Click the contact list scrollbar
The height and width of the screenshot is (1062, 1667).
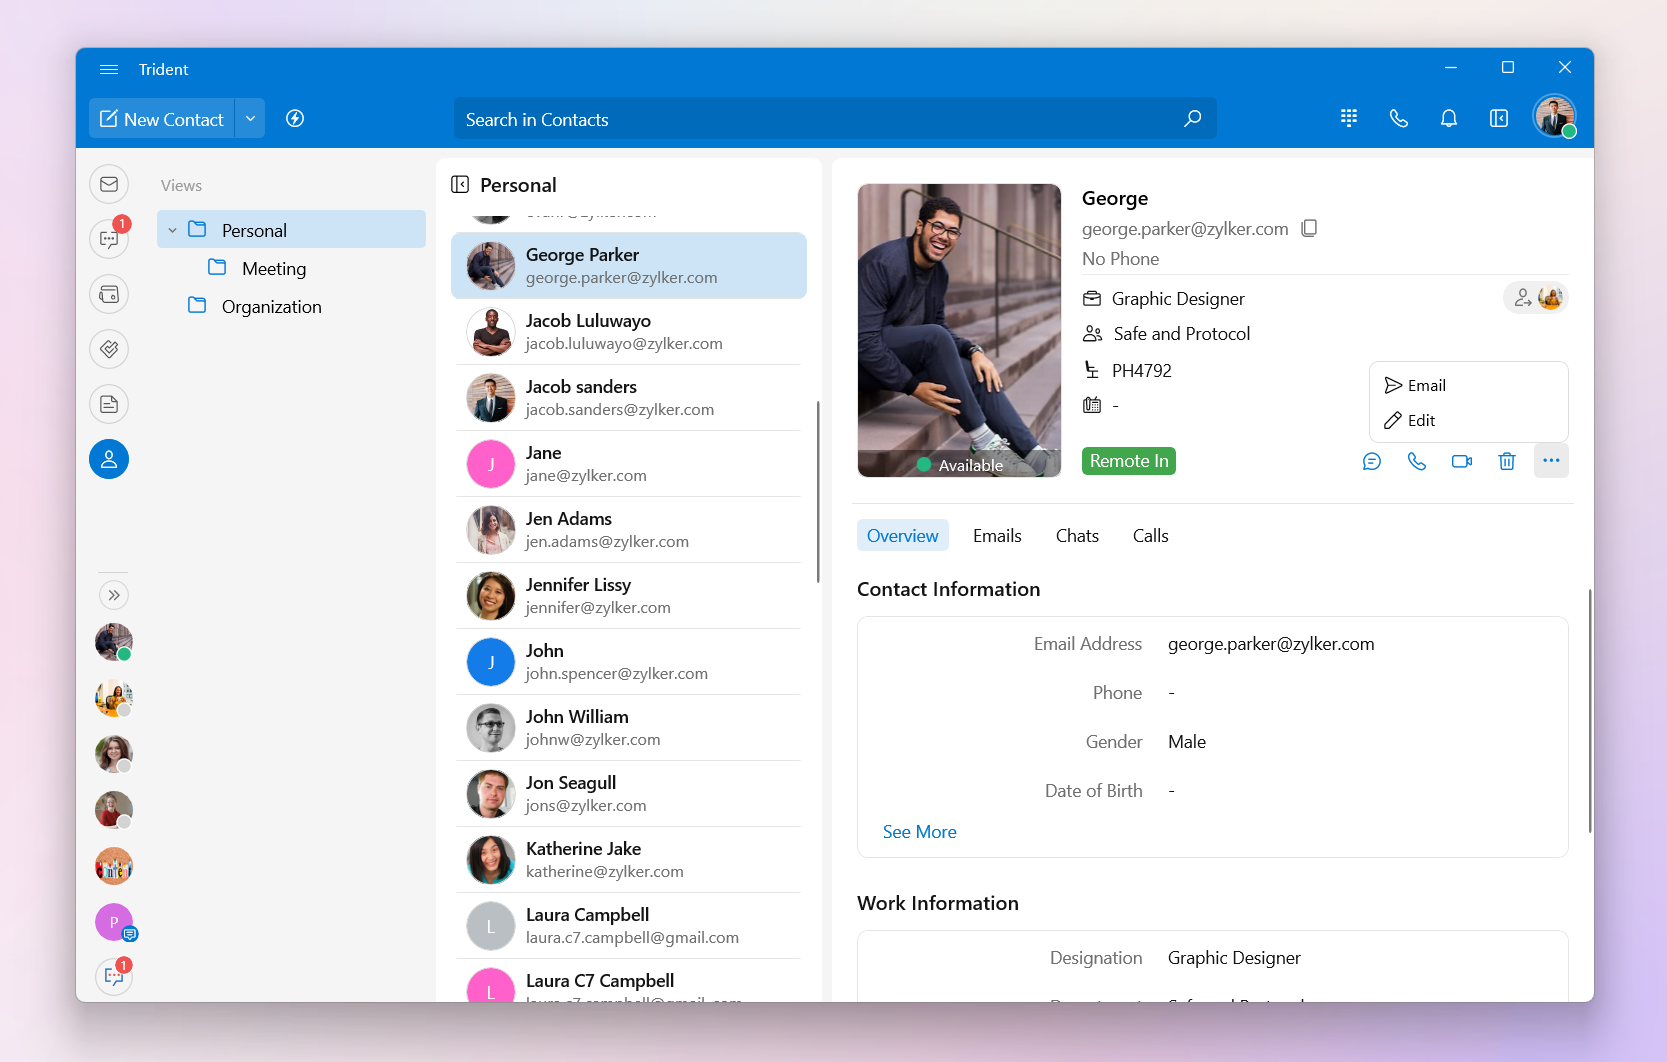coord(818,492)
